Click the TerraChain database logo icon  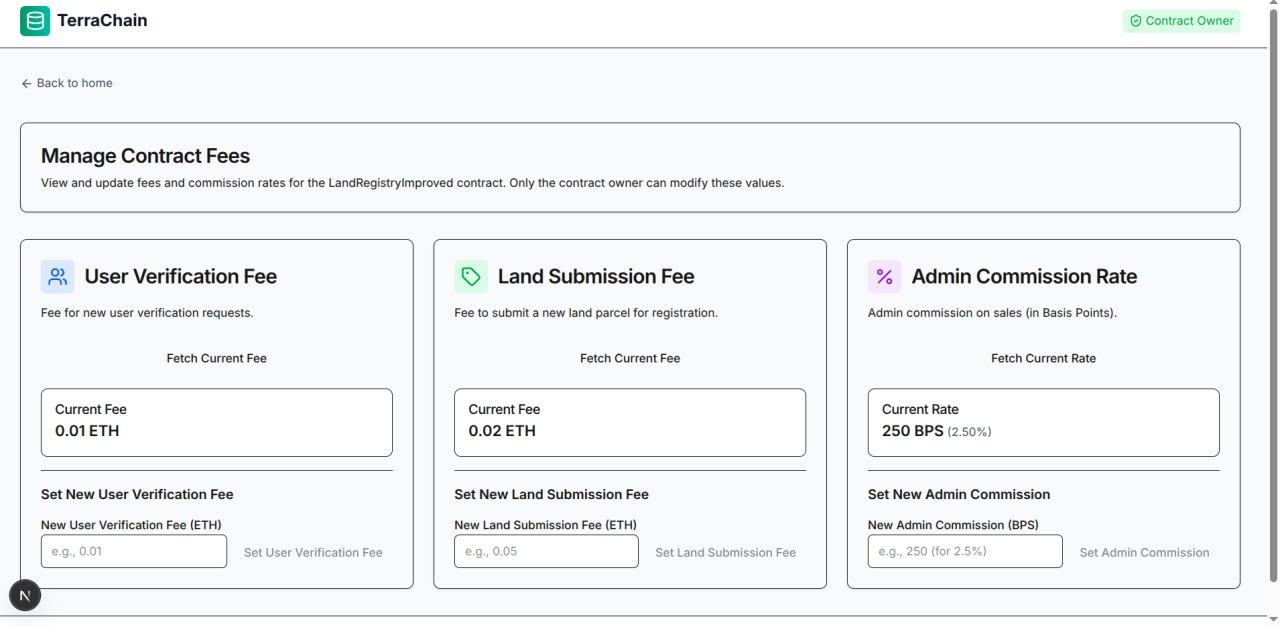pyautogui.click(x=35, y=20)
